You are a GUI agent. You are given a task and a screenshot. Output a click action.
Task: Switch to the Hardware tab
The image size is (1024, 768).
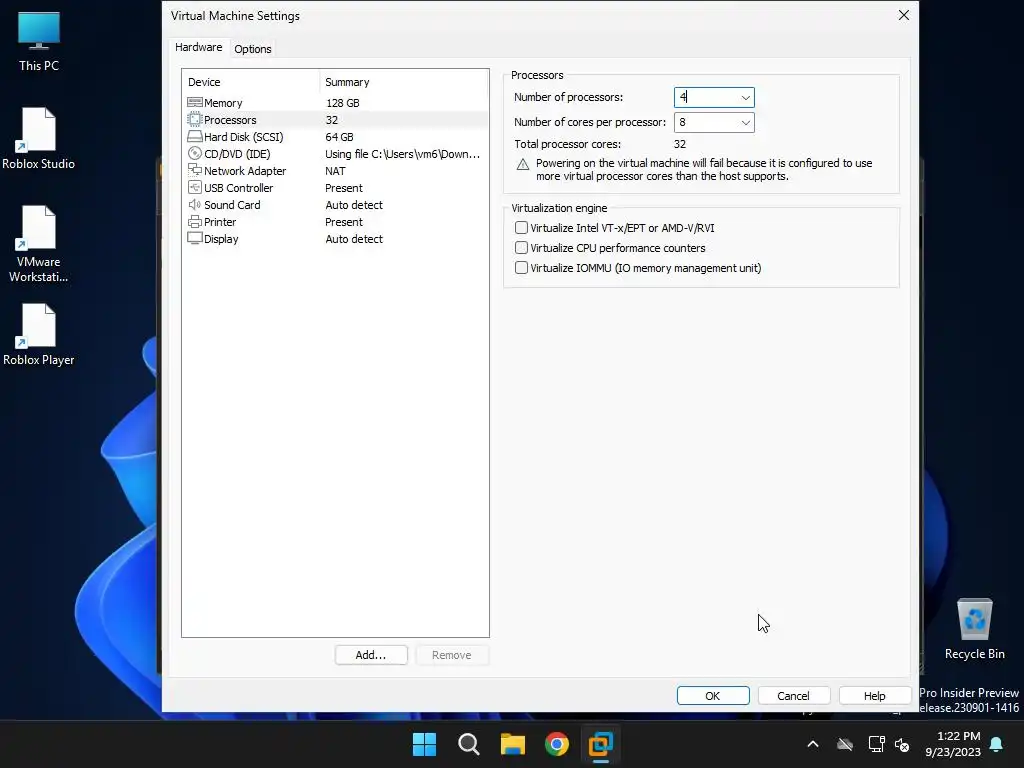point(199,48)
